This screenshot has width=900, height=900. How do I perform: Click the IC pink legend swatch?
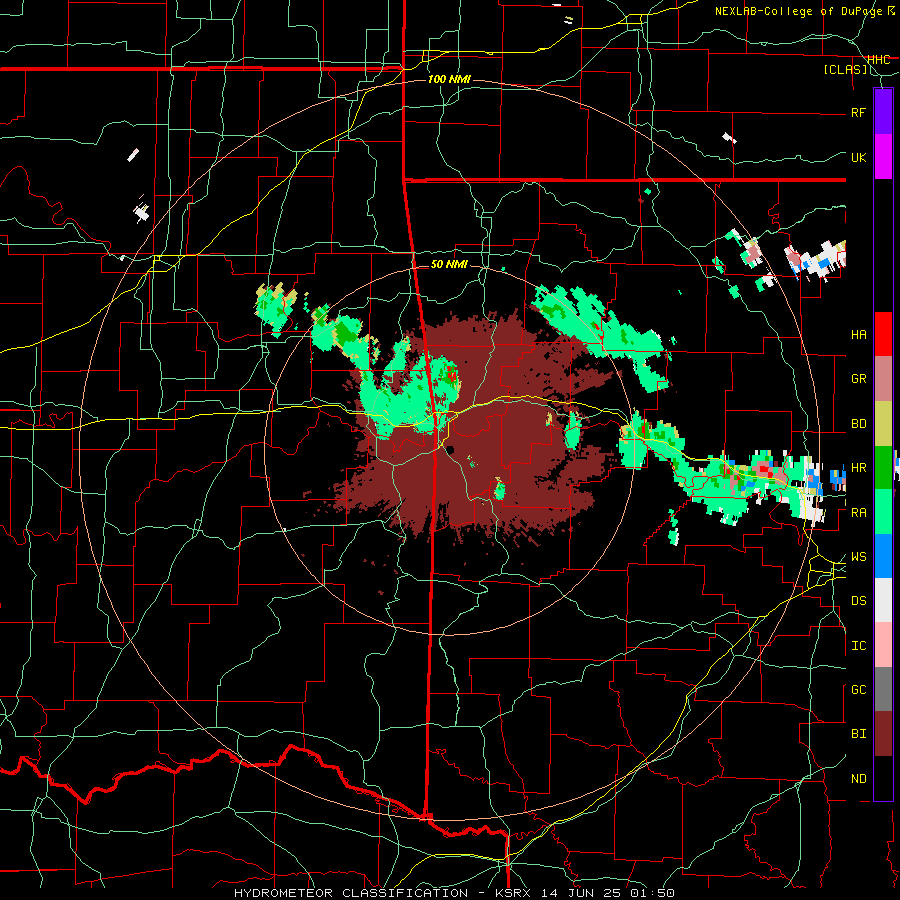[x=883, y=645]
